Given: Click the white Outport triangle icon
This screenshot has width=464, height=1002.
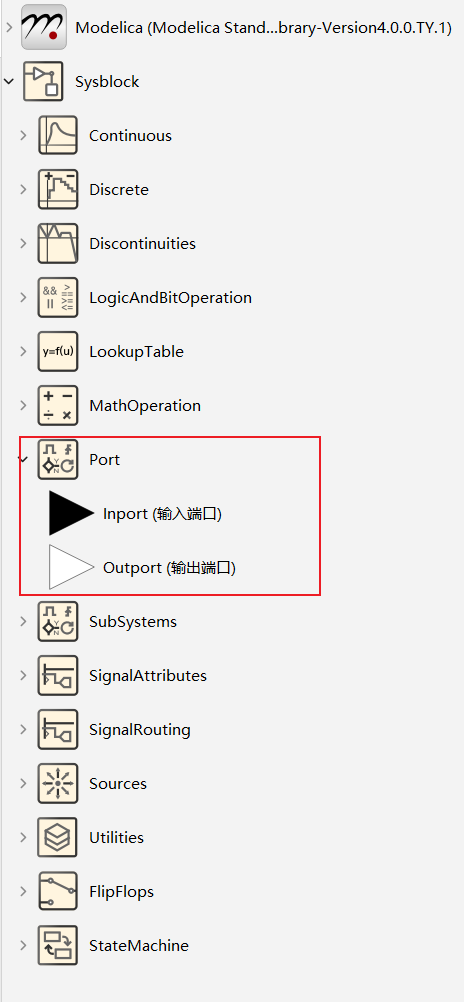Looking at the screenshot, I should pyautogui.click(x=72, y=567).
